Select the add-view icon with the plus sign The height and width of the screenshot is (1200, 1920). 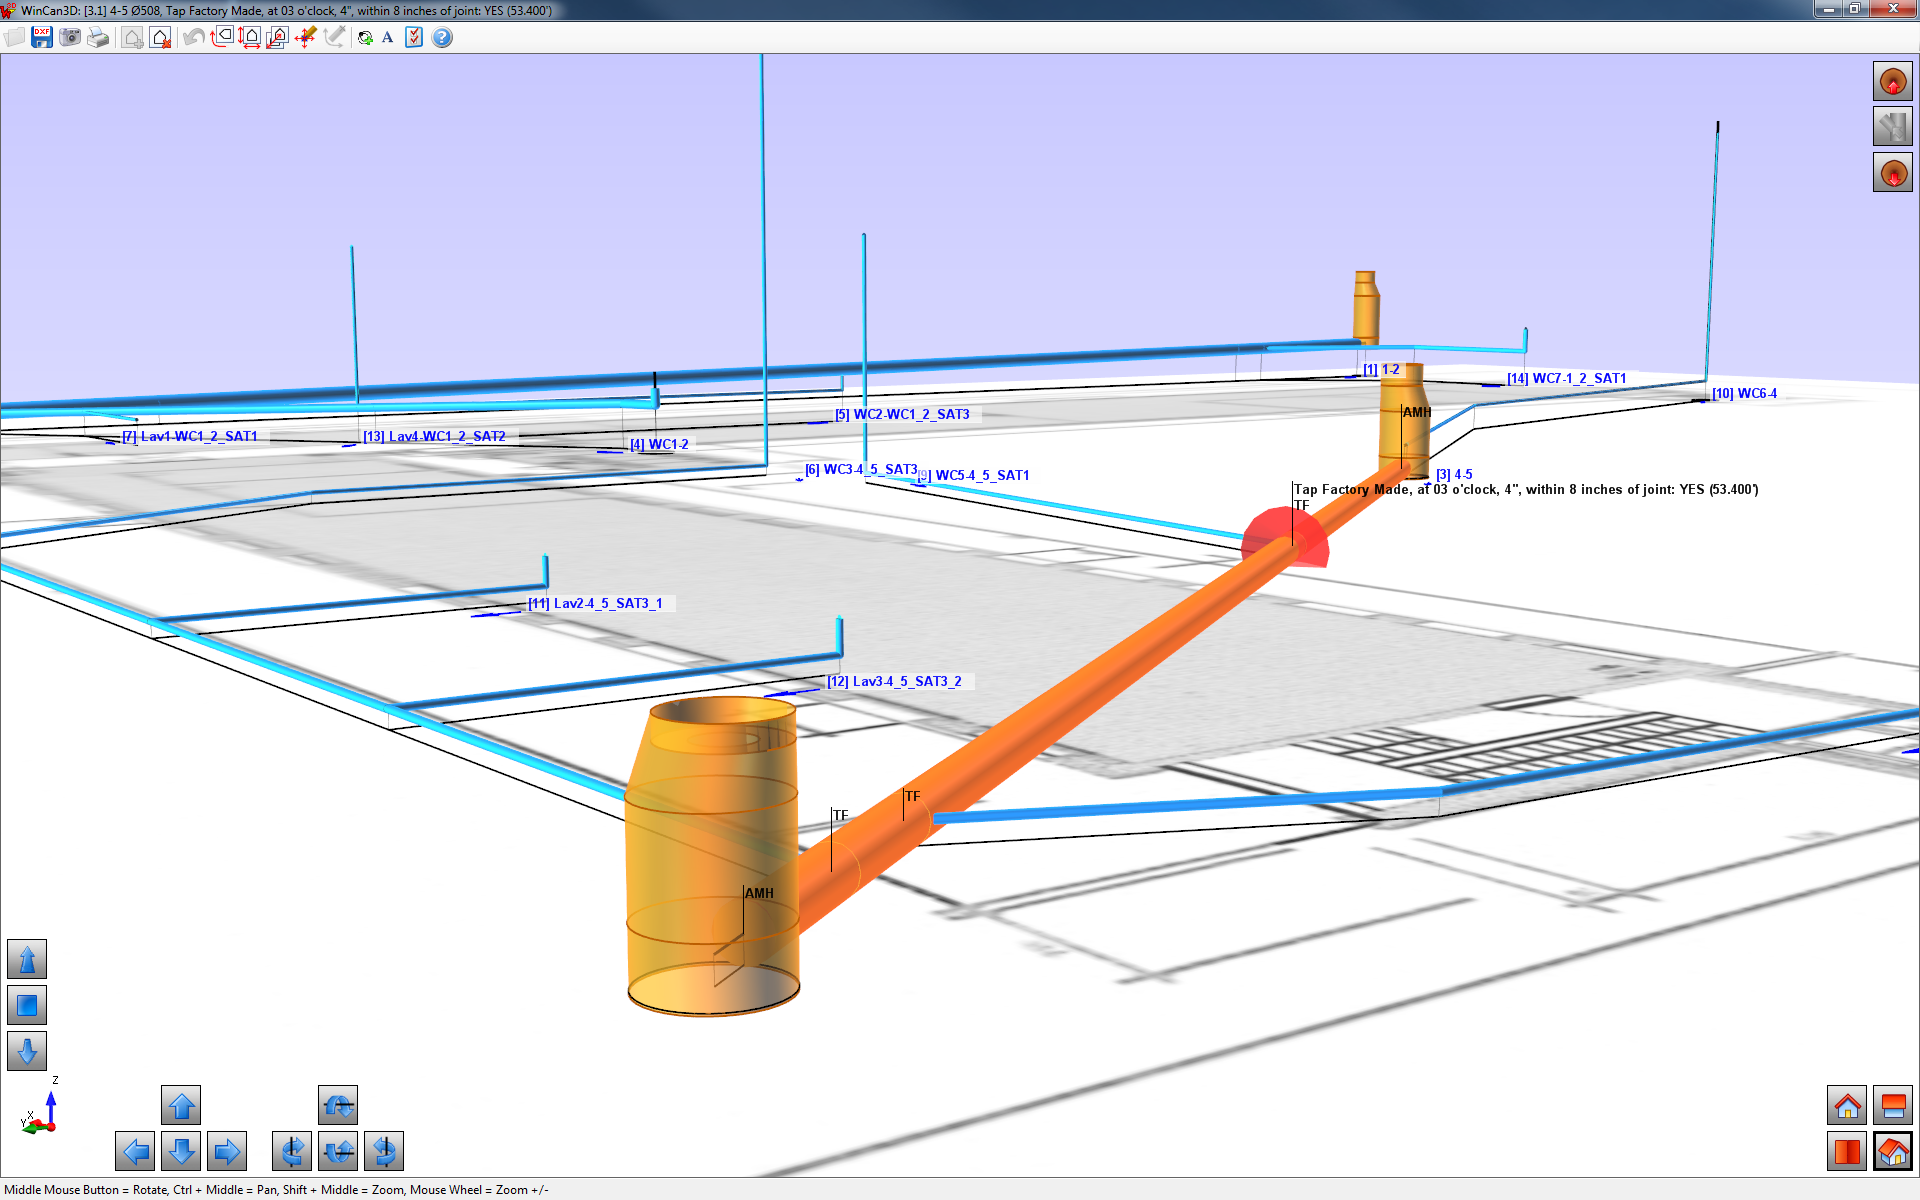pos(132,37)
